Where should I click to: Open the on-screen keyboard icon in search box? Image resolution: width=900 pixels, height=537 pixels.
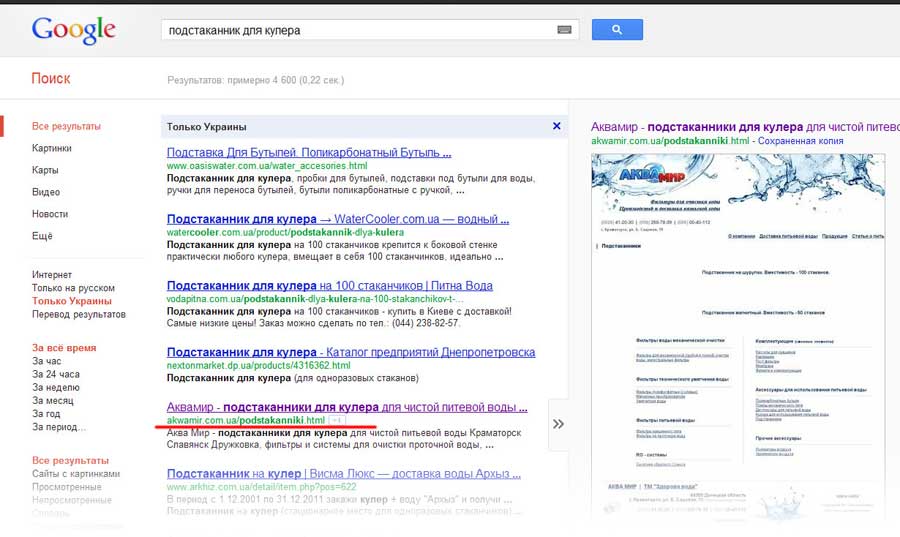tap(564, 30)
